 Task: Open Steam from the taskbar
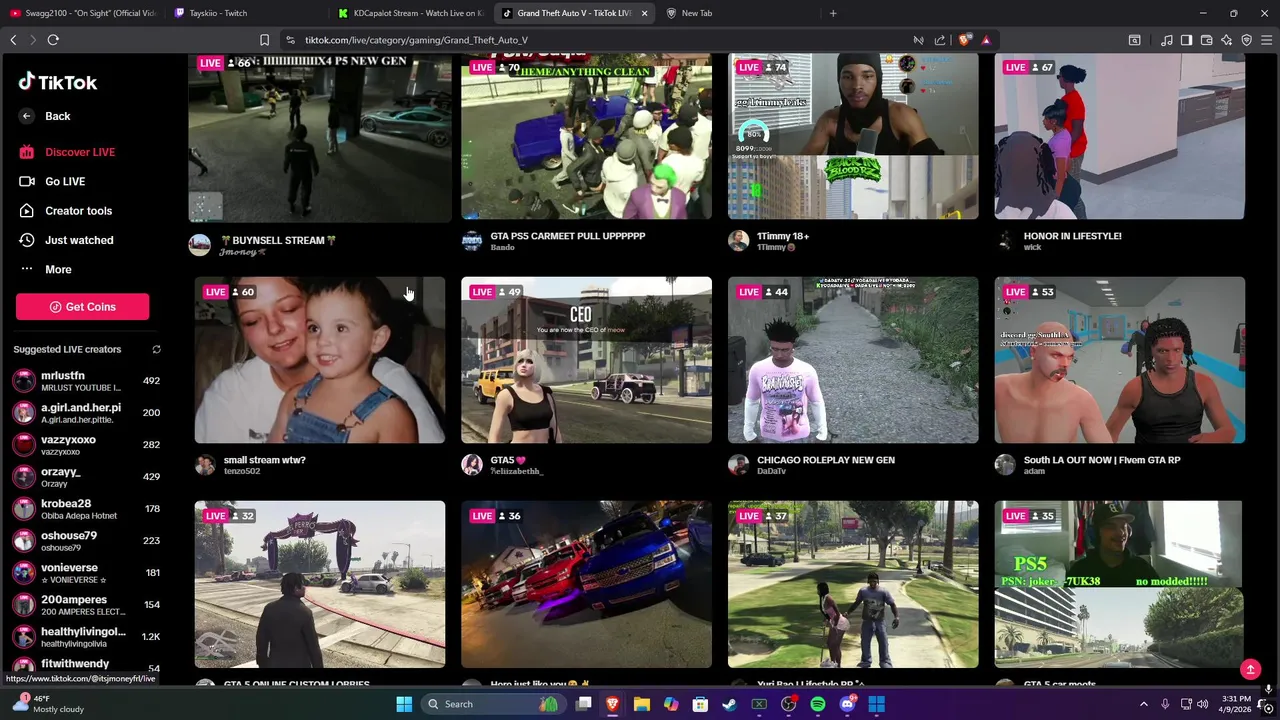coord(730,704)
